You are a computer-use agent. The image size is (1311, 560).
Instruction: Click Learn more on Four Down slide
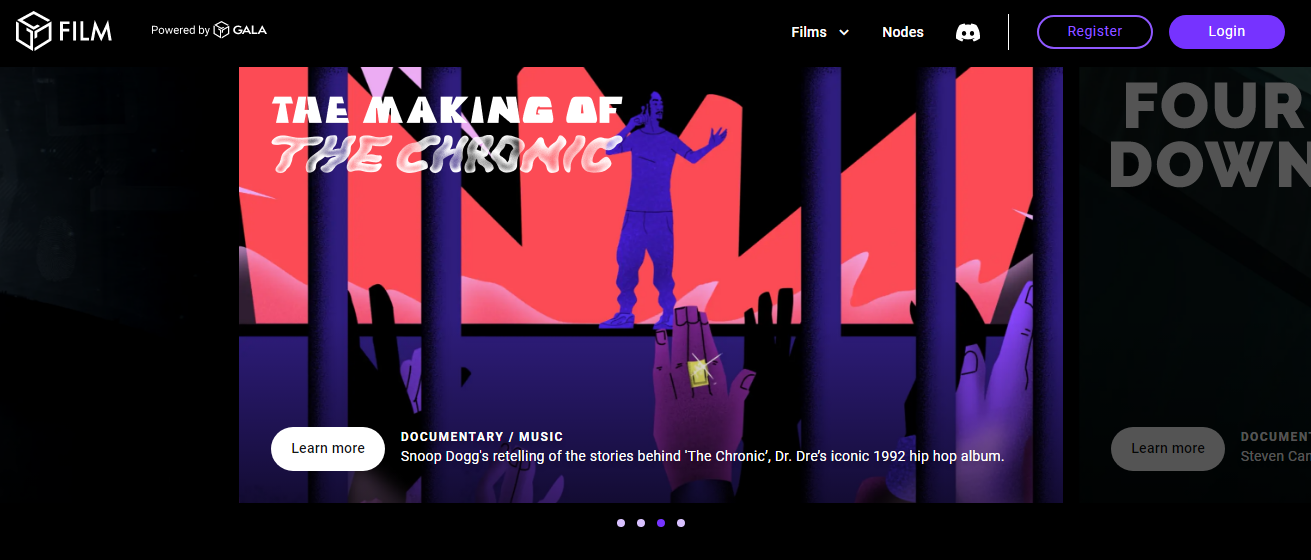coord(1168,448)
